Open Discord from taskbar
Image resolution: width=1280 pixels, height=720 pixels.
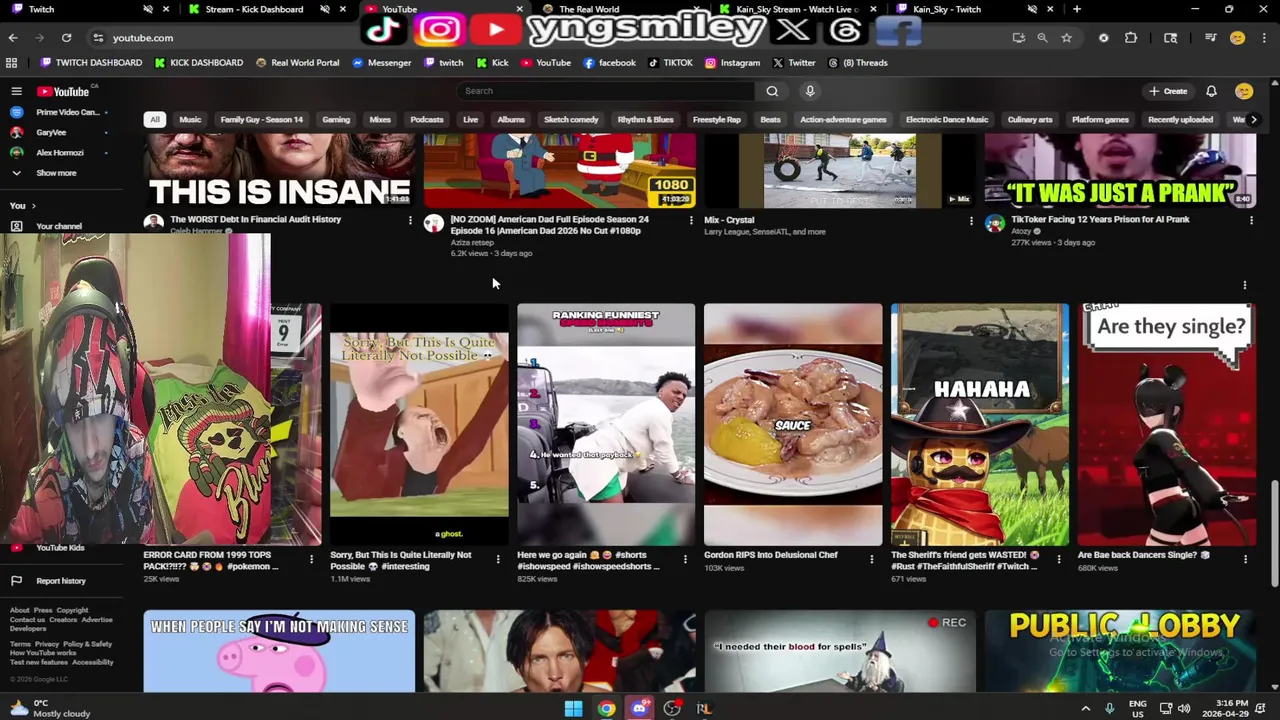coord(639,708)
